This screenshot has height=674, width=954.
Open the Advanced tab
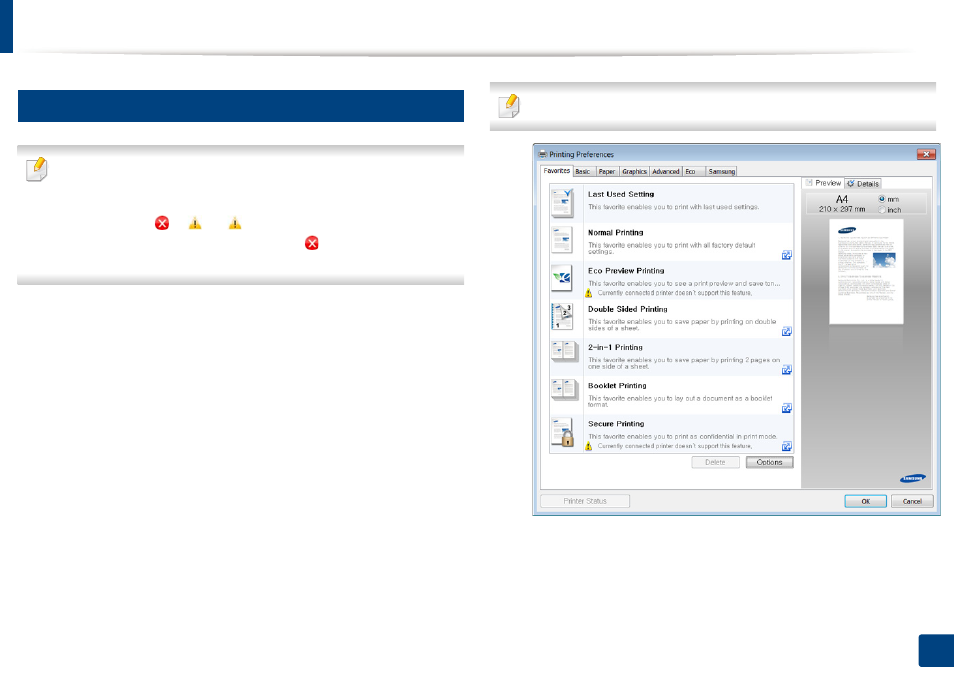666,172
